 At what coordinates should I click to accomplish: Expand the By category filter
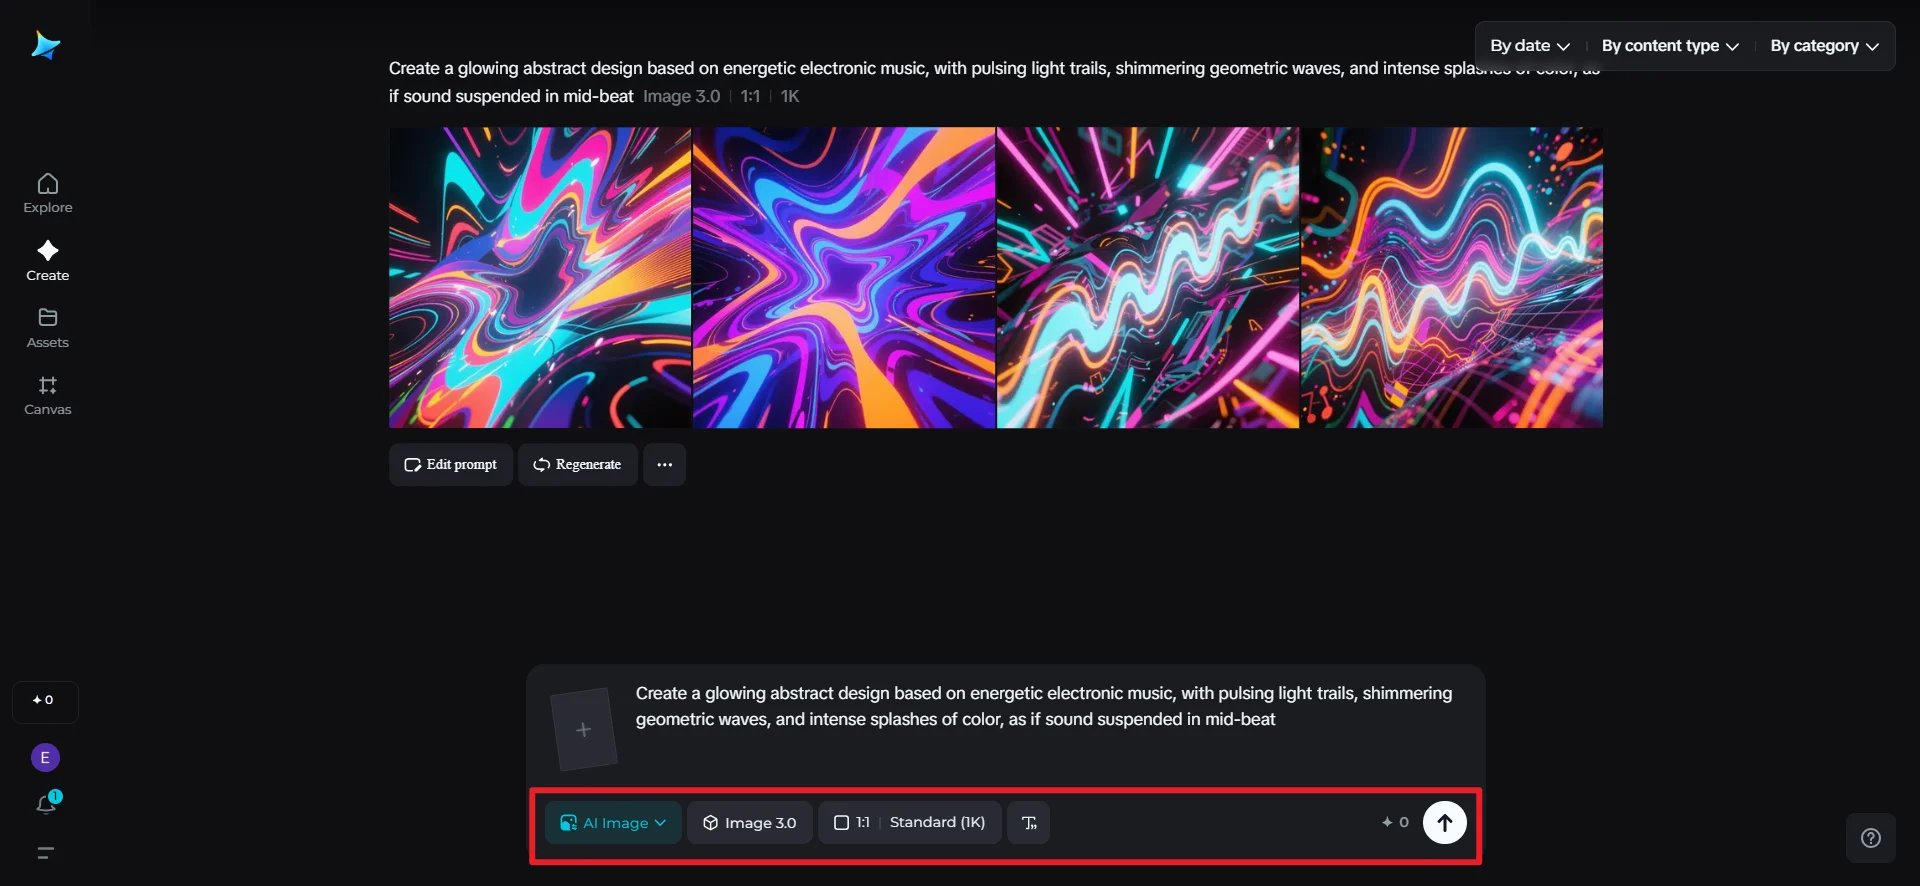(x=1824, y=46)
